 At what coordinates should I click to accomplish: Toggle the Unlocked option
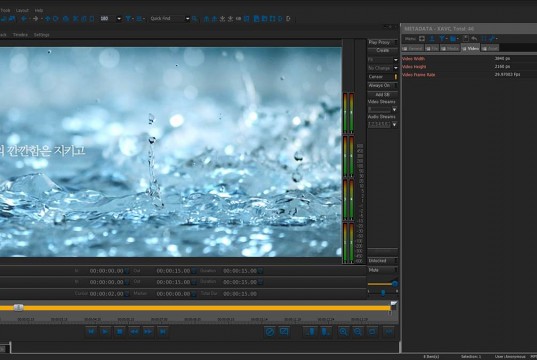coord(383,261)
